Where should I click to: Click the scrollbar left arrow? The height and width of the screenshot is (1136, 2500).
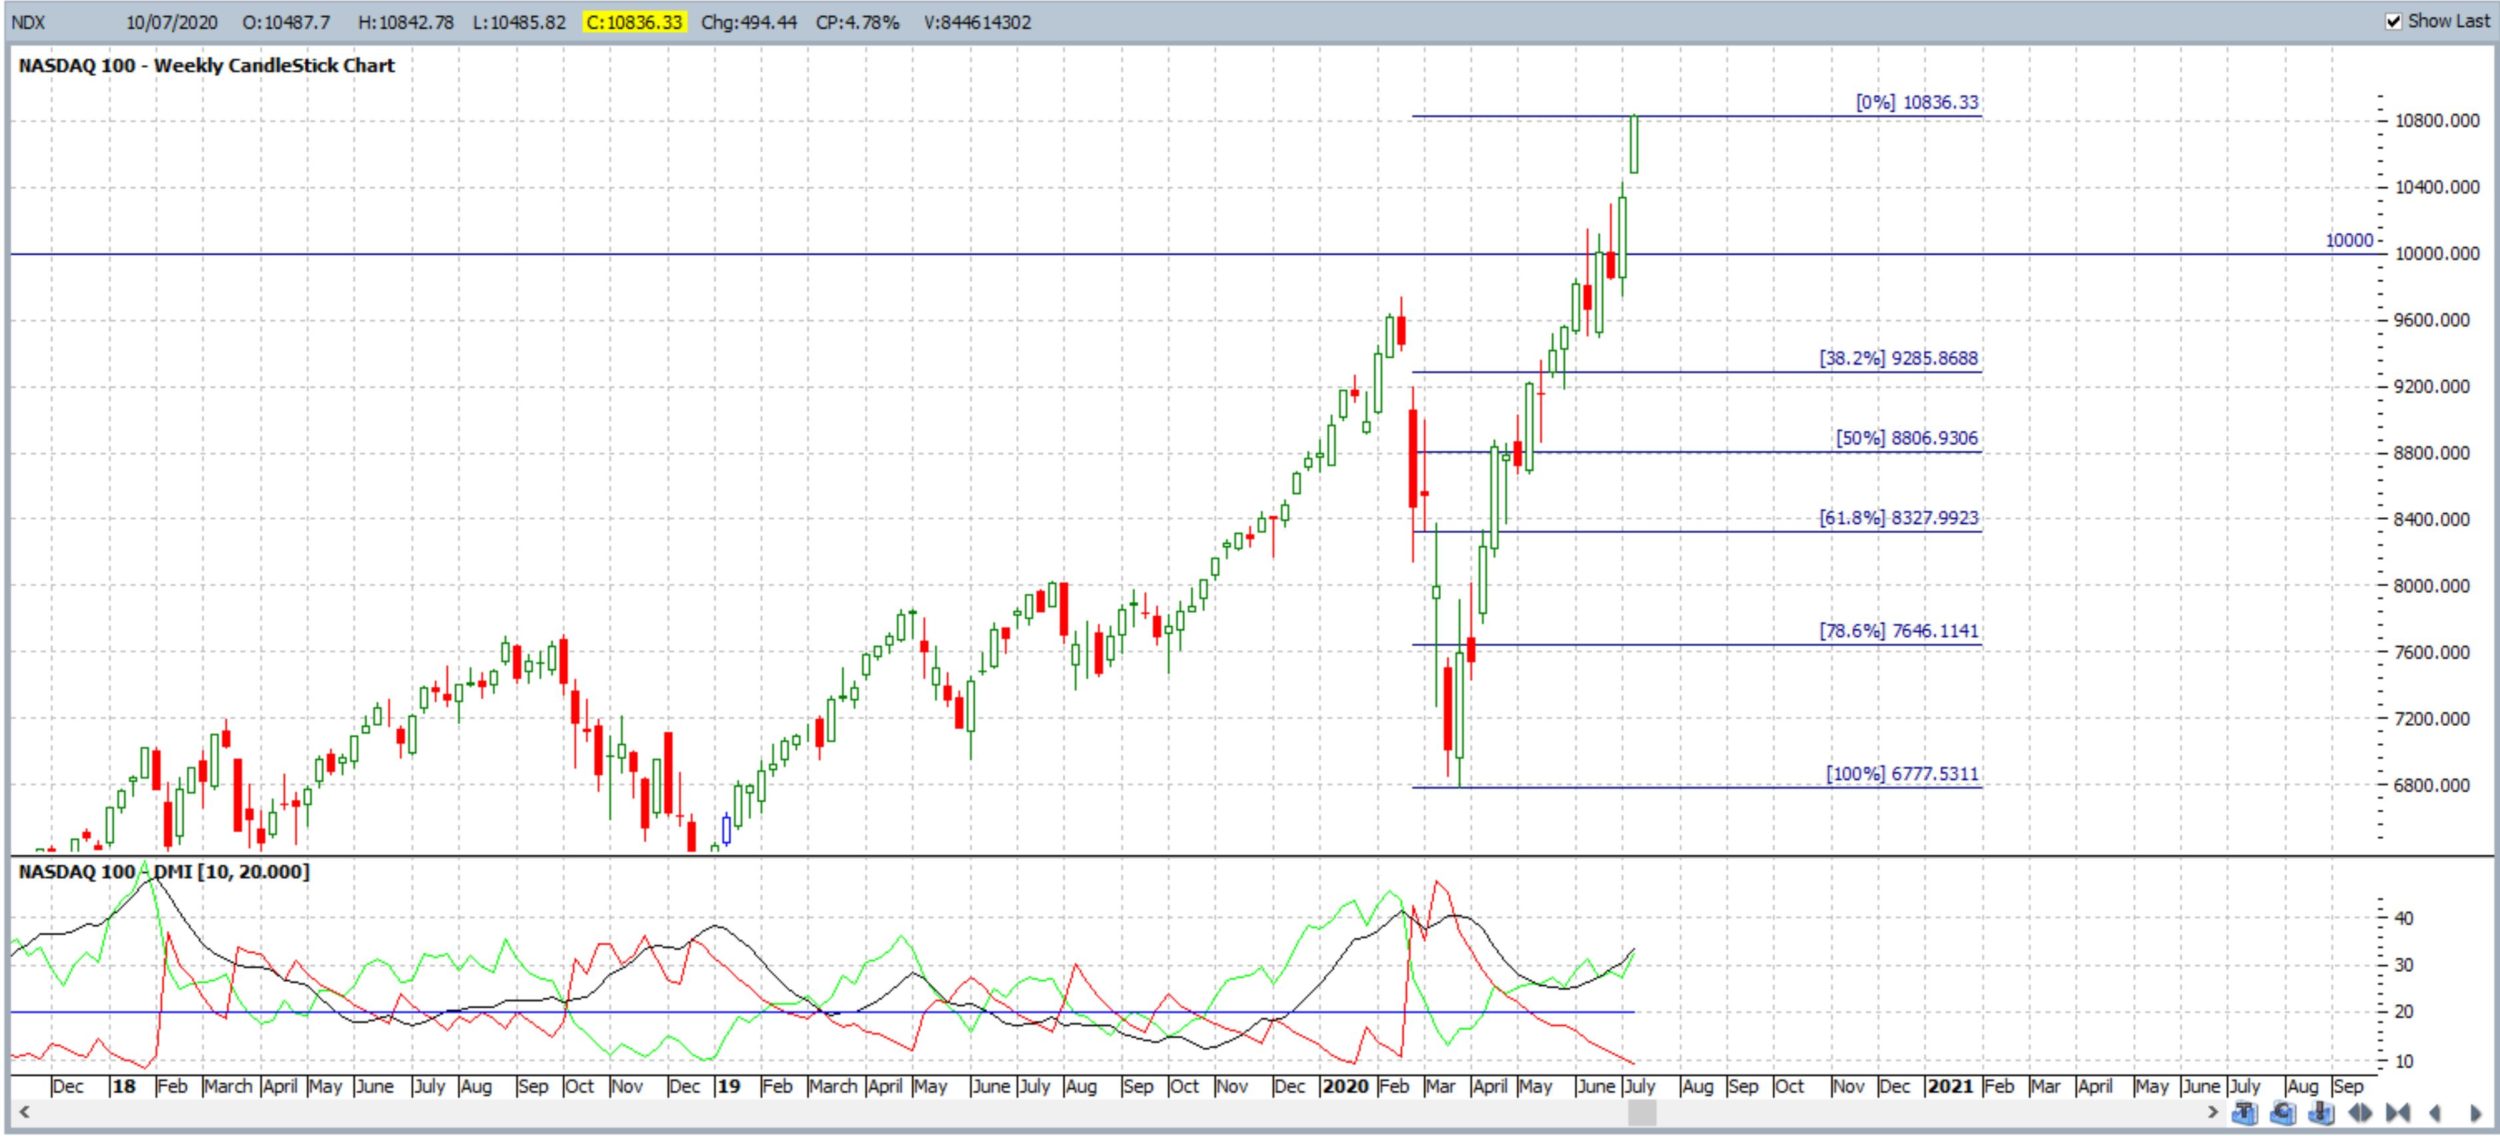coord(24,1112)
